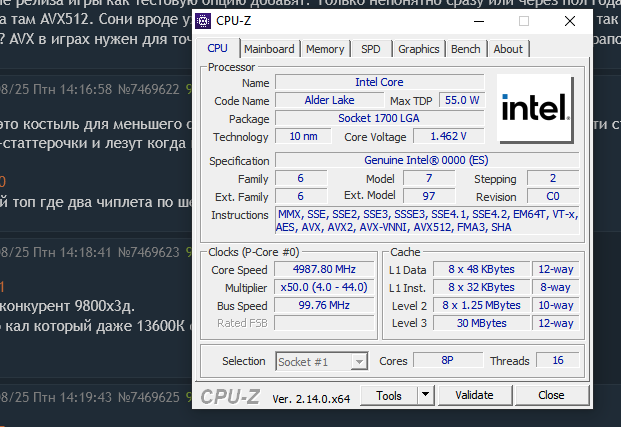Click post number №7469622 in background forum
Image resolution: width=621 pixels, height=427 pixels.
pos(149,89)
